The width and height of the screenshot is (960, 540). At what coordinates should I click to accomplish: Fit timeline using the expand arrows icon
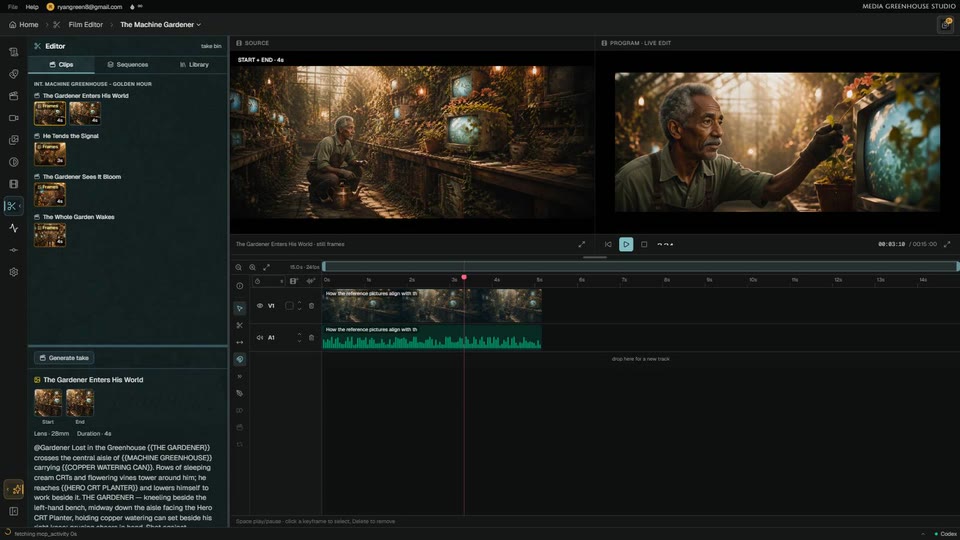point(266,267)
